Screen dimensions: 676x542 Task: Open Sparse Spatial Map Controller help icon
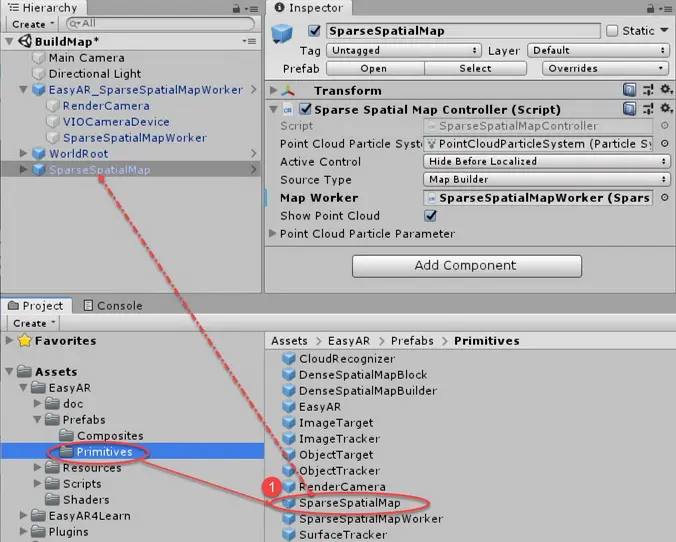click(629, 109)
